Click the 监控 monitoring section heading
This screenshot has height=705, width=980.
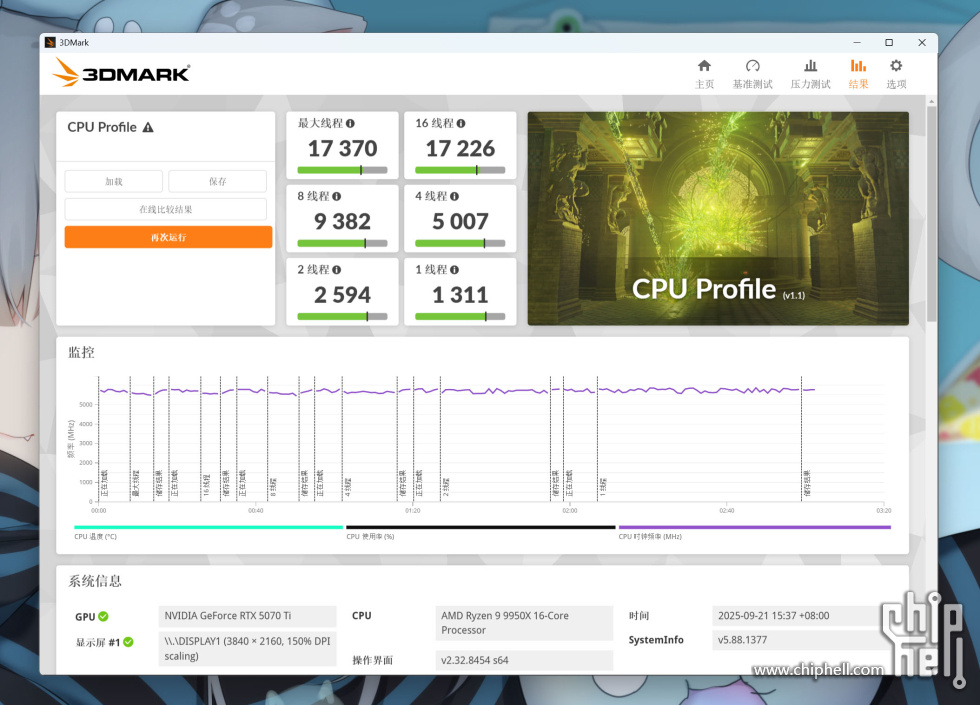pos(81,352)
